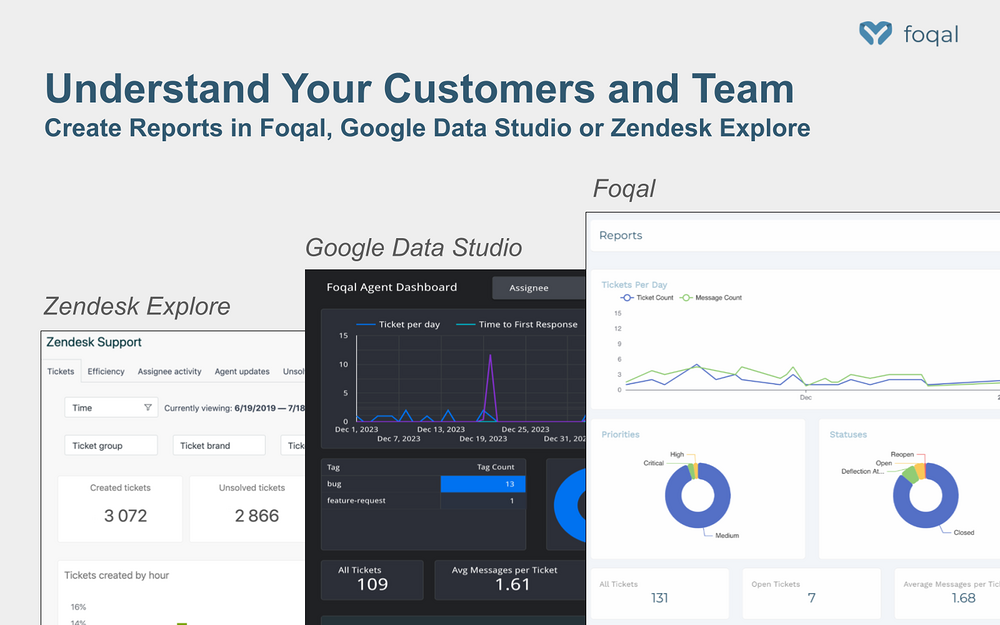Screen dimensions: 1000x625
Task: Click the Foqal Agent Dashboard title
Action: [392, 287]
